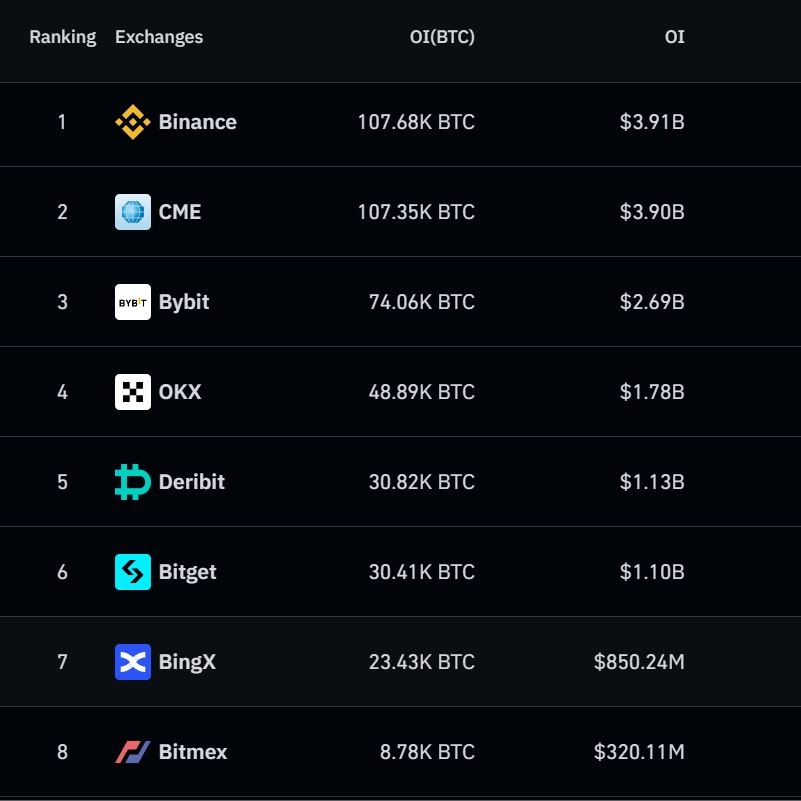This screenshot has width=801, height=801.
Task: Click the Bitget logo icon
Action: 132,572
